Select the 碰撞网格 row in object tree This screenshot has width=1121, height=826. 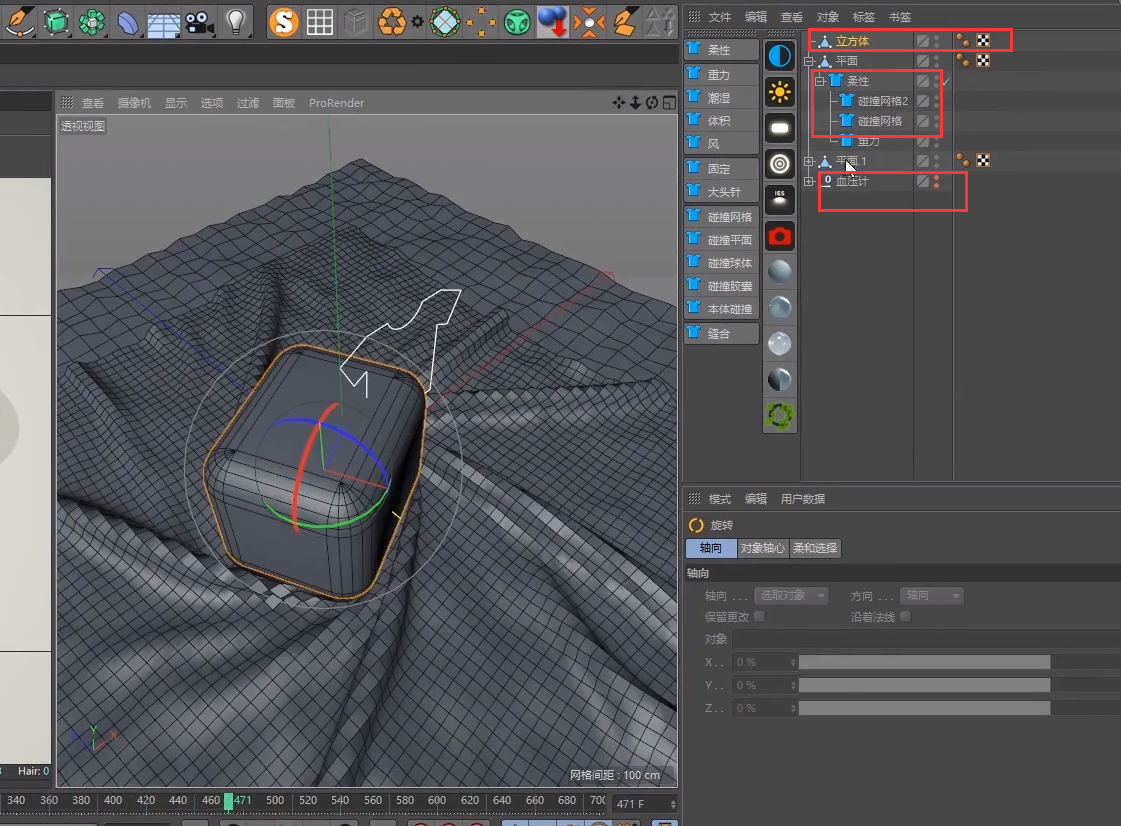[x=879, y=122]
